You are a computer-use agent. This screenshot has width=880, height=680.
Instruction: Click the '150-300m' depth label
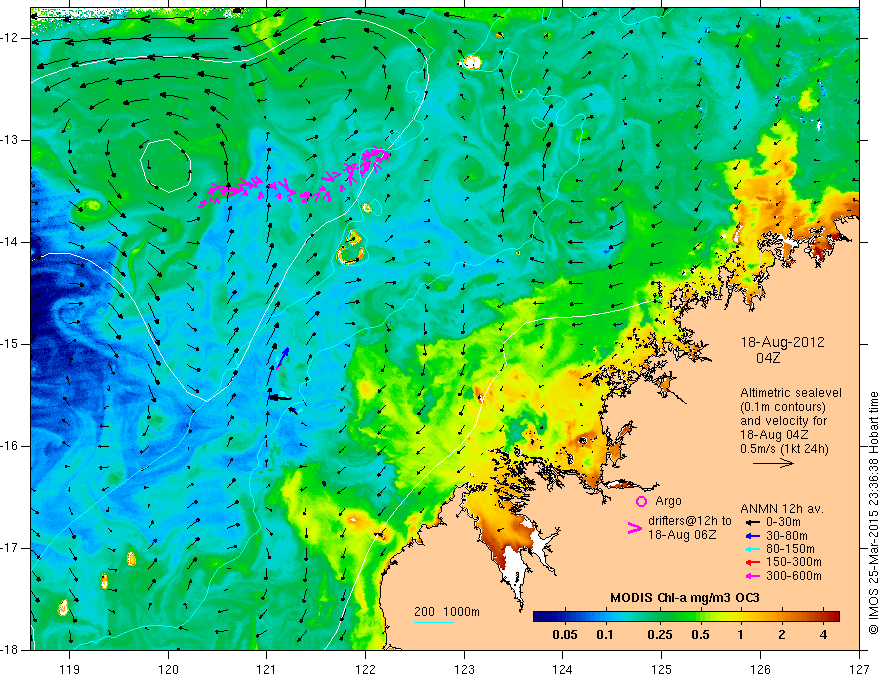click(x=793, y=562)
